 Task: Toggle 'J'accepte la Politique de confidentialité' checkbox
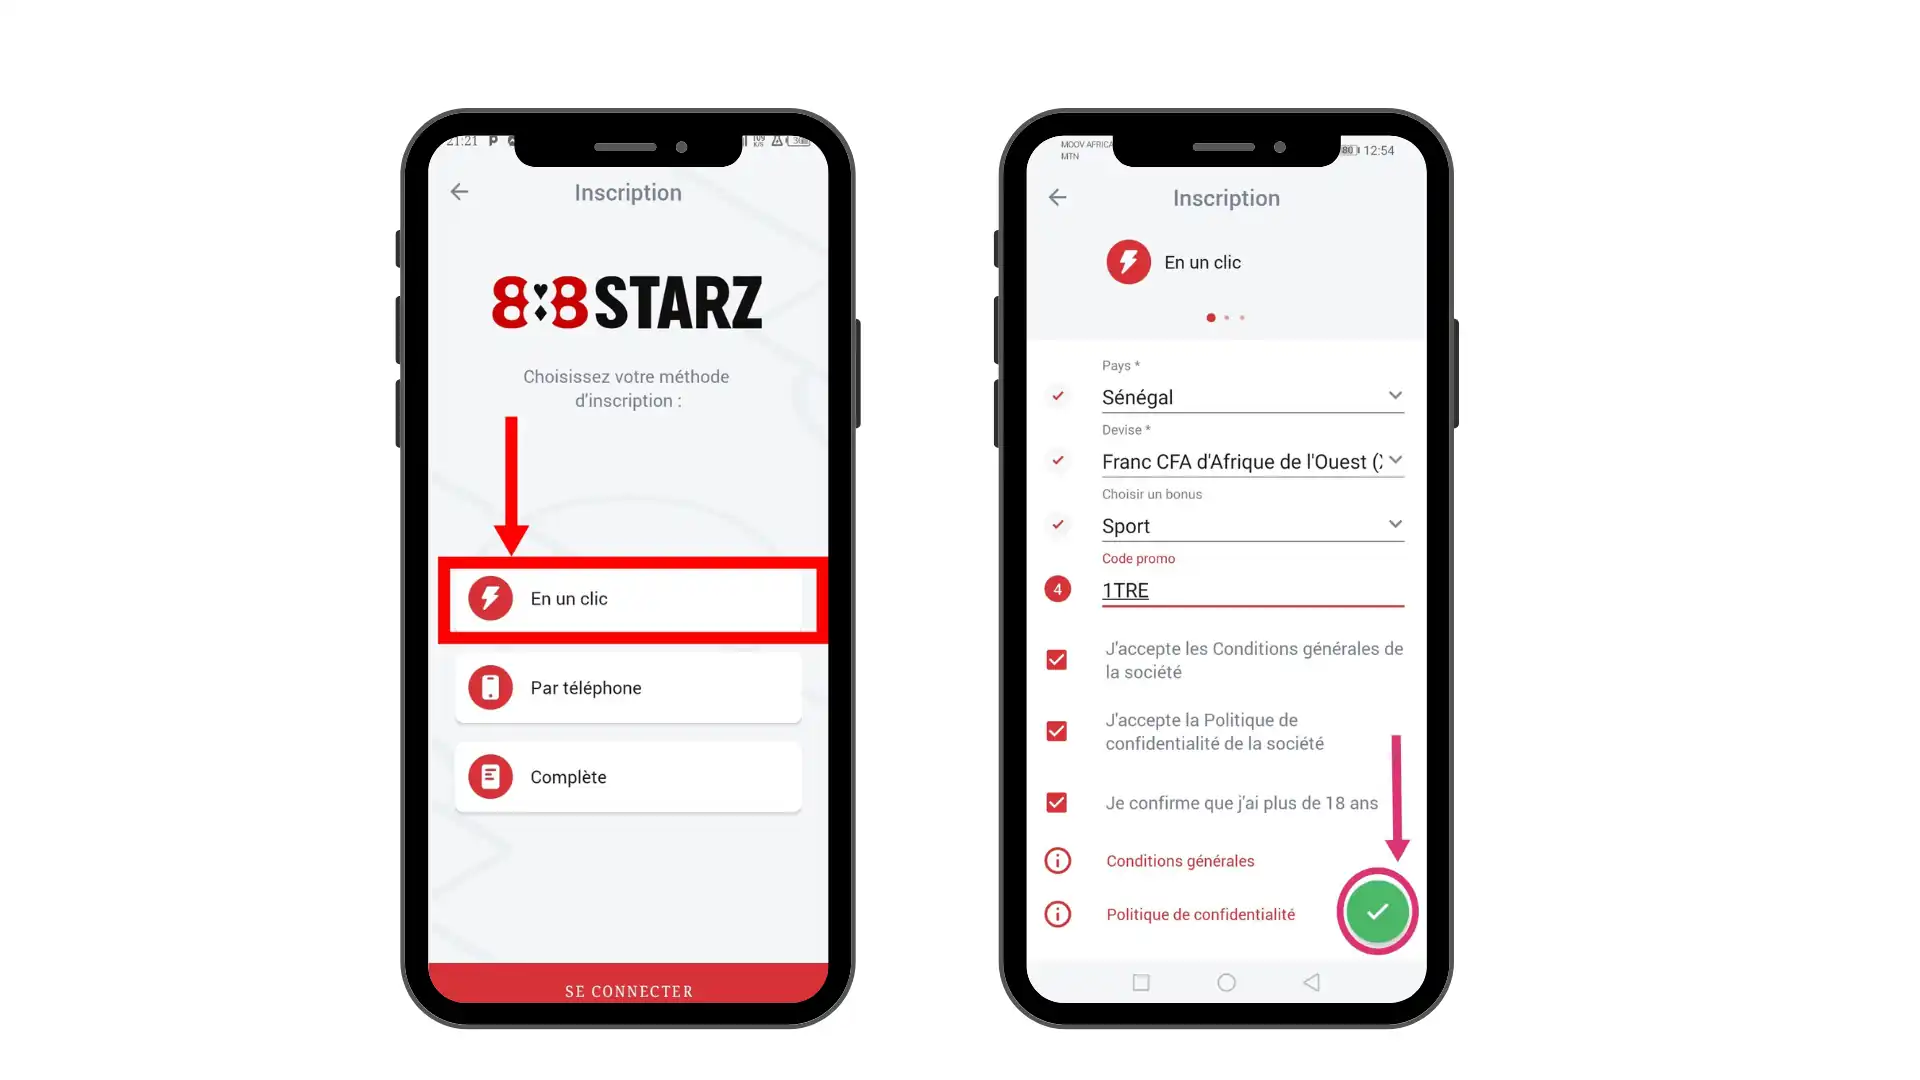coord(1058,731)
